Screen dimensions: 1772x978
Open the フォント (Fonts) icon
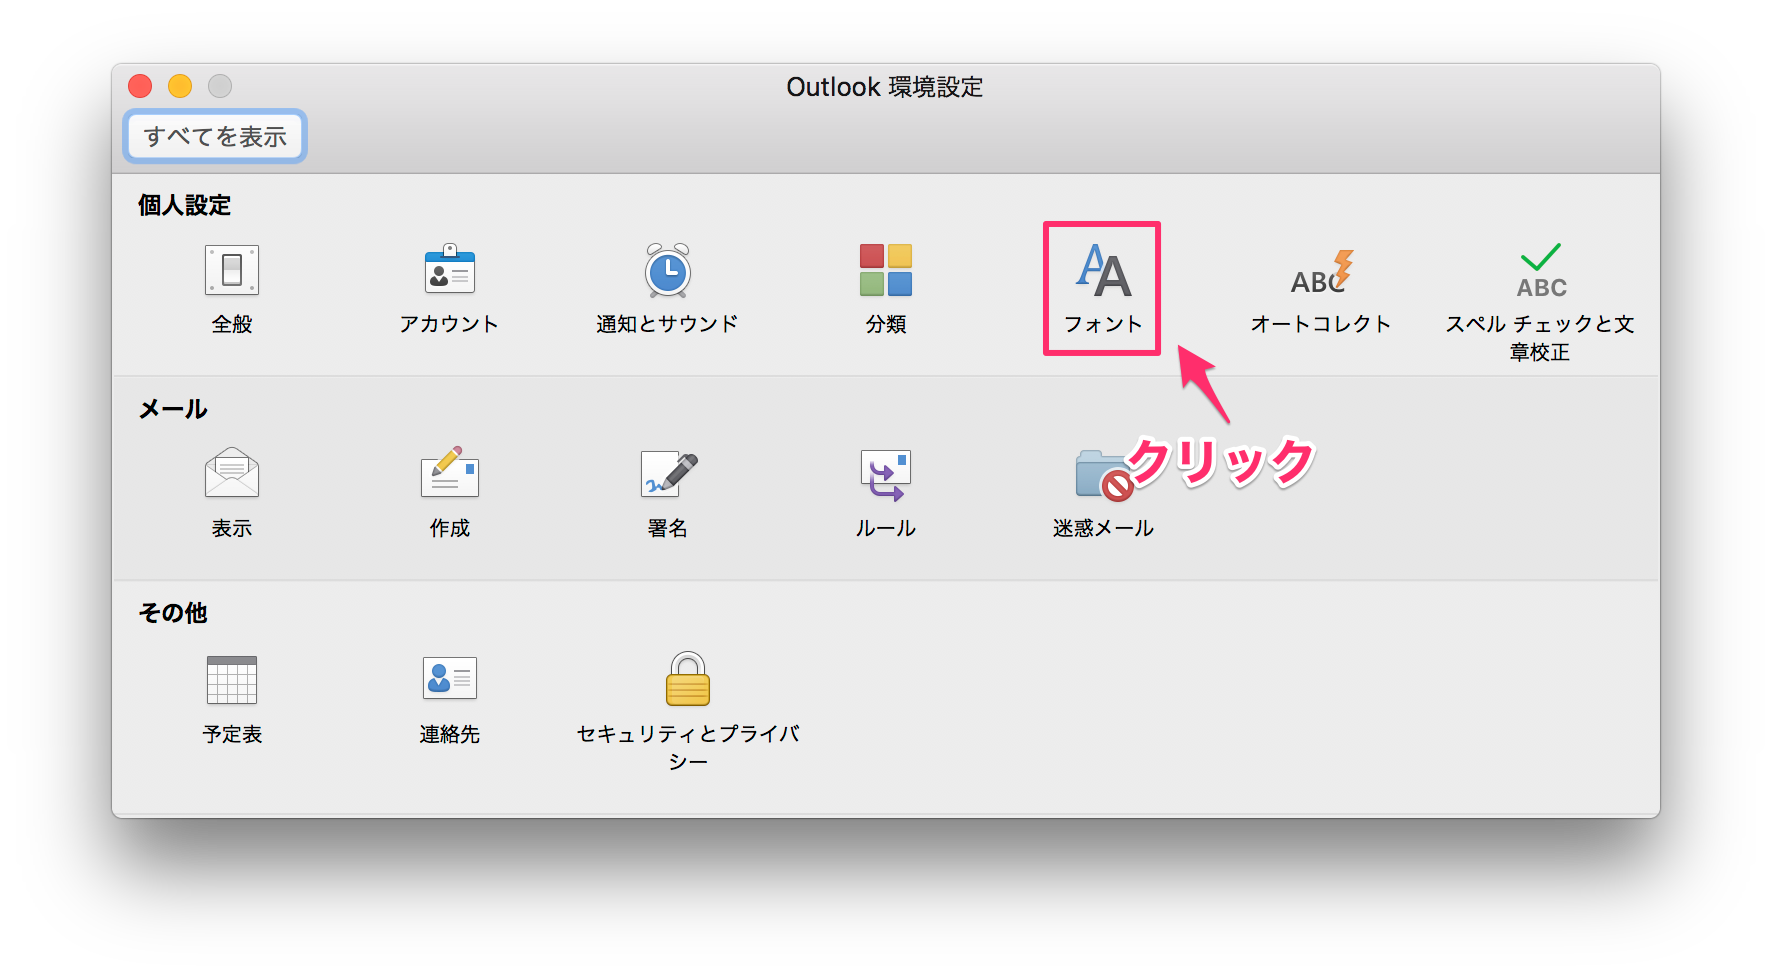click(1103, 270)
